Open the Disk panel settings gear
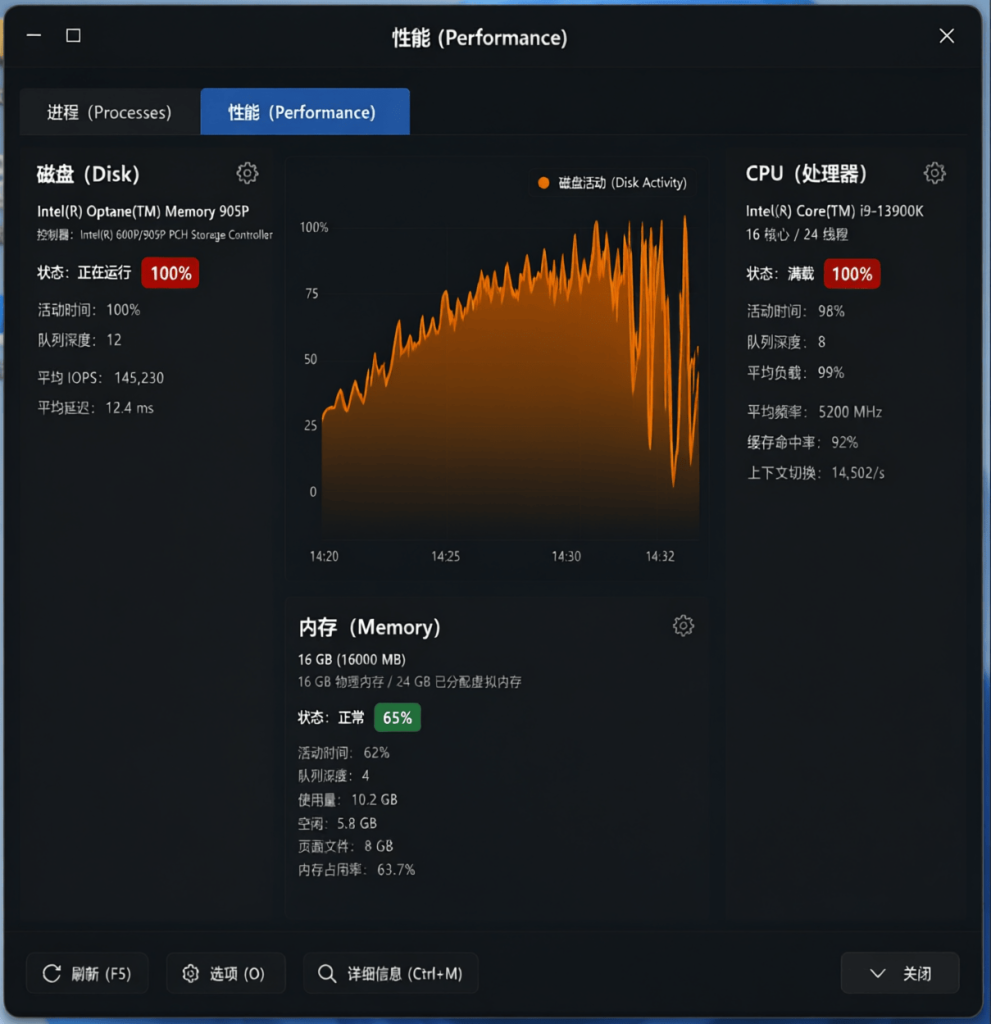Viewport: 991px width, 1024px height. (247, 173)
